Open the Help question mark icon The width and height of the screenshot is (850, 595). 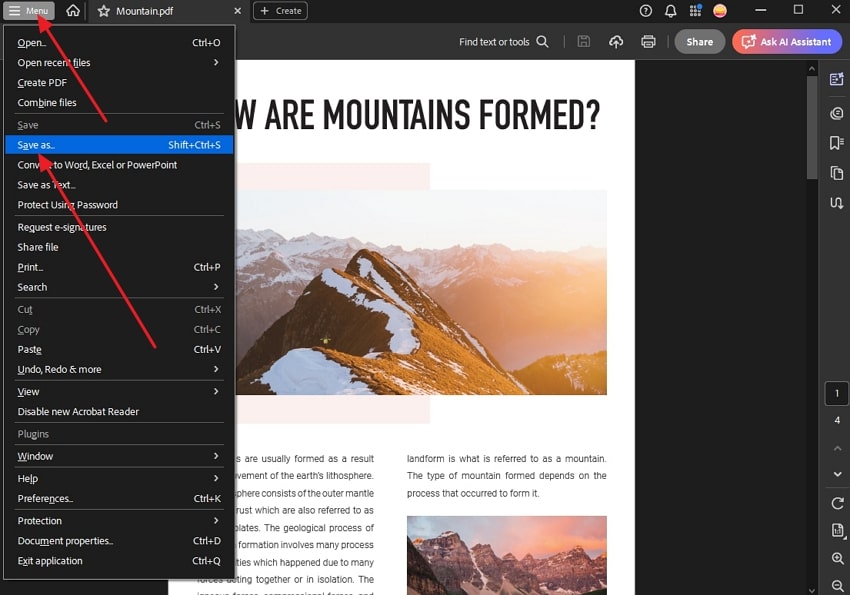pyautogui.click(x=645, y=11)
